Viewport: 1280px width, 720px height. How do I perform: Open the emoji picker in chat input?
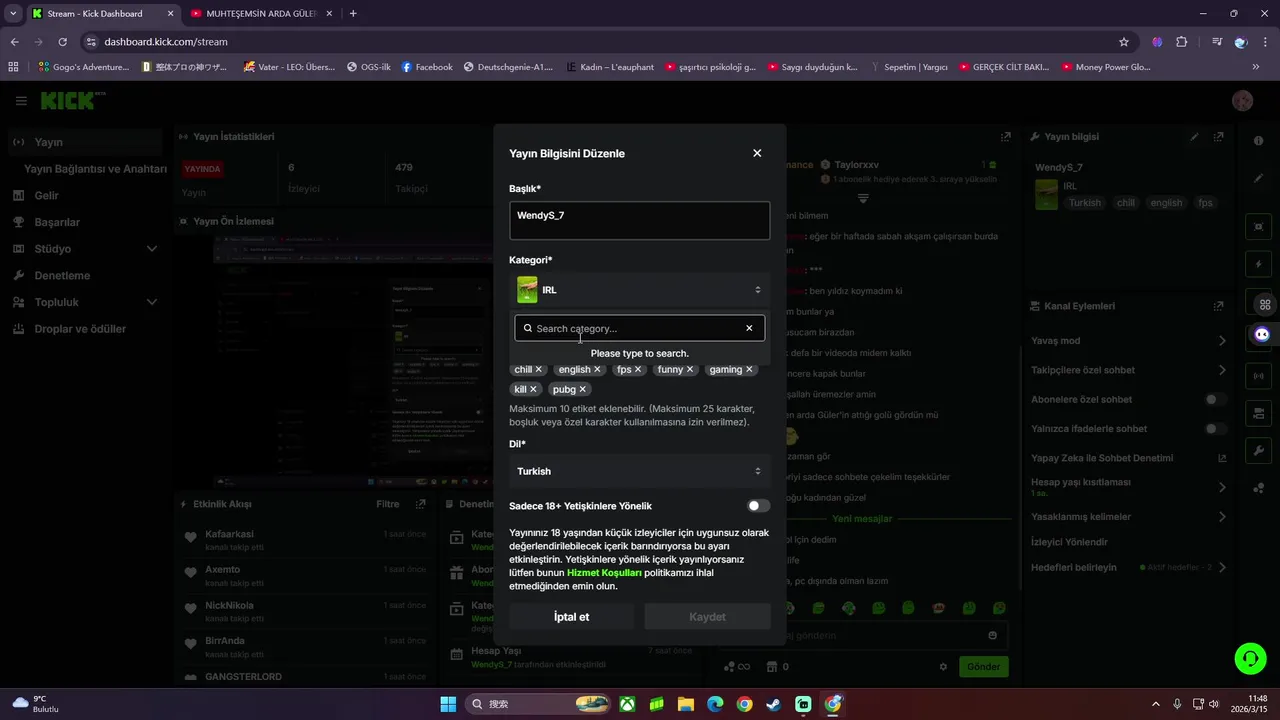[x=992, y=635]
